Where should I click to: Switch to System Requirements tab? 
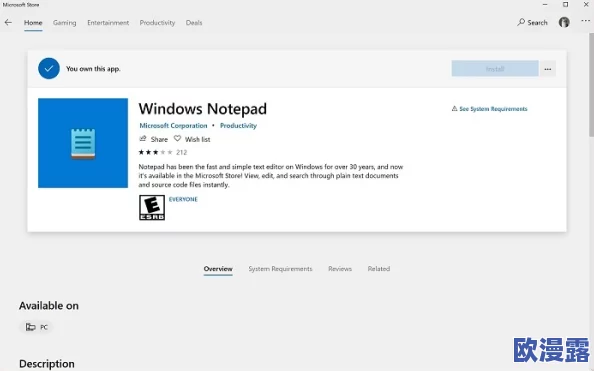pyautogui.click(x=280, y=269)
